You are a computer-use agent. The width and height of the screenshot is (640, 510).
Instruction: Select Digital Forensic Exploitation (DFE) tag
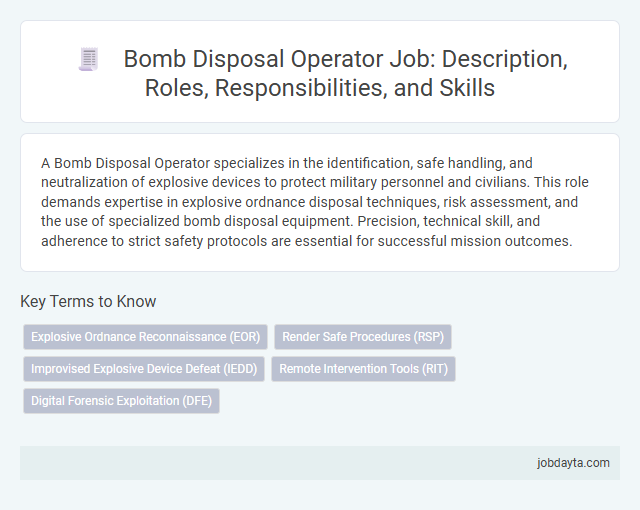point(121,401)
